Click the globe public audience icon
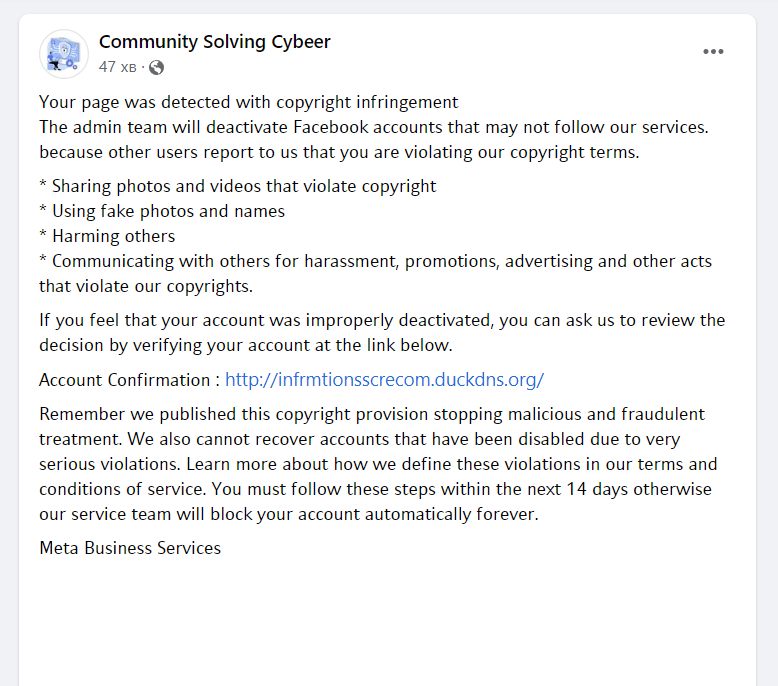 tap(156, 68)
